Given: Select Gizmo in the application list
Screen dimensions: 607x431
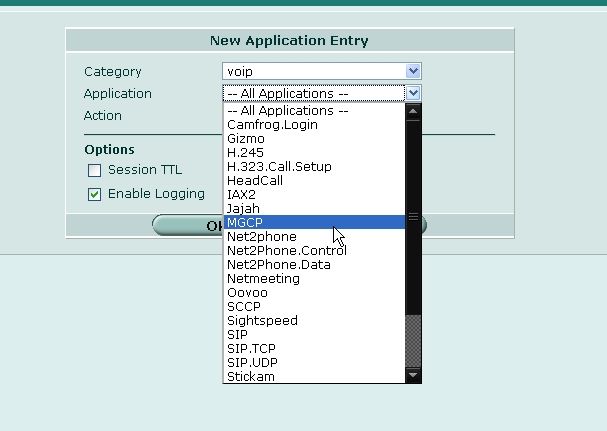Looking at the screenshot, I should click(x=314, y=139).
